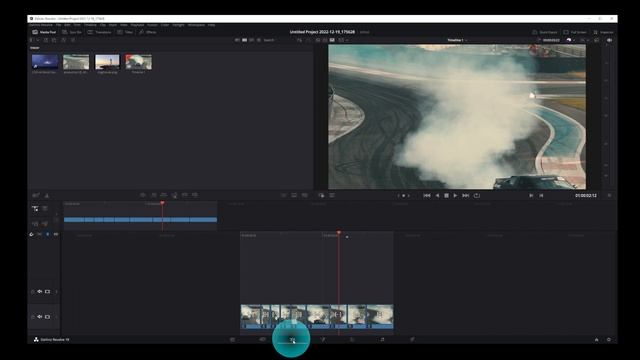Open the DaVinci Resolve menu

[41, 25]
